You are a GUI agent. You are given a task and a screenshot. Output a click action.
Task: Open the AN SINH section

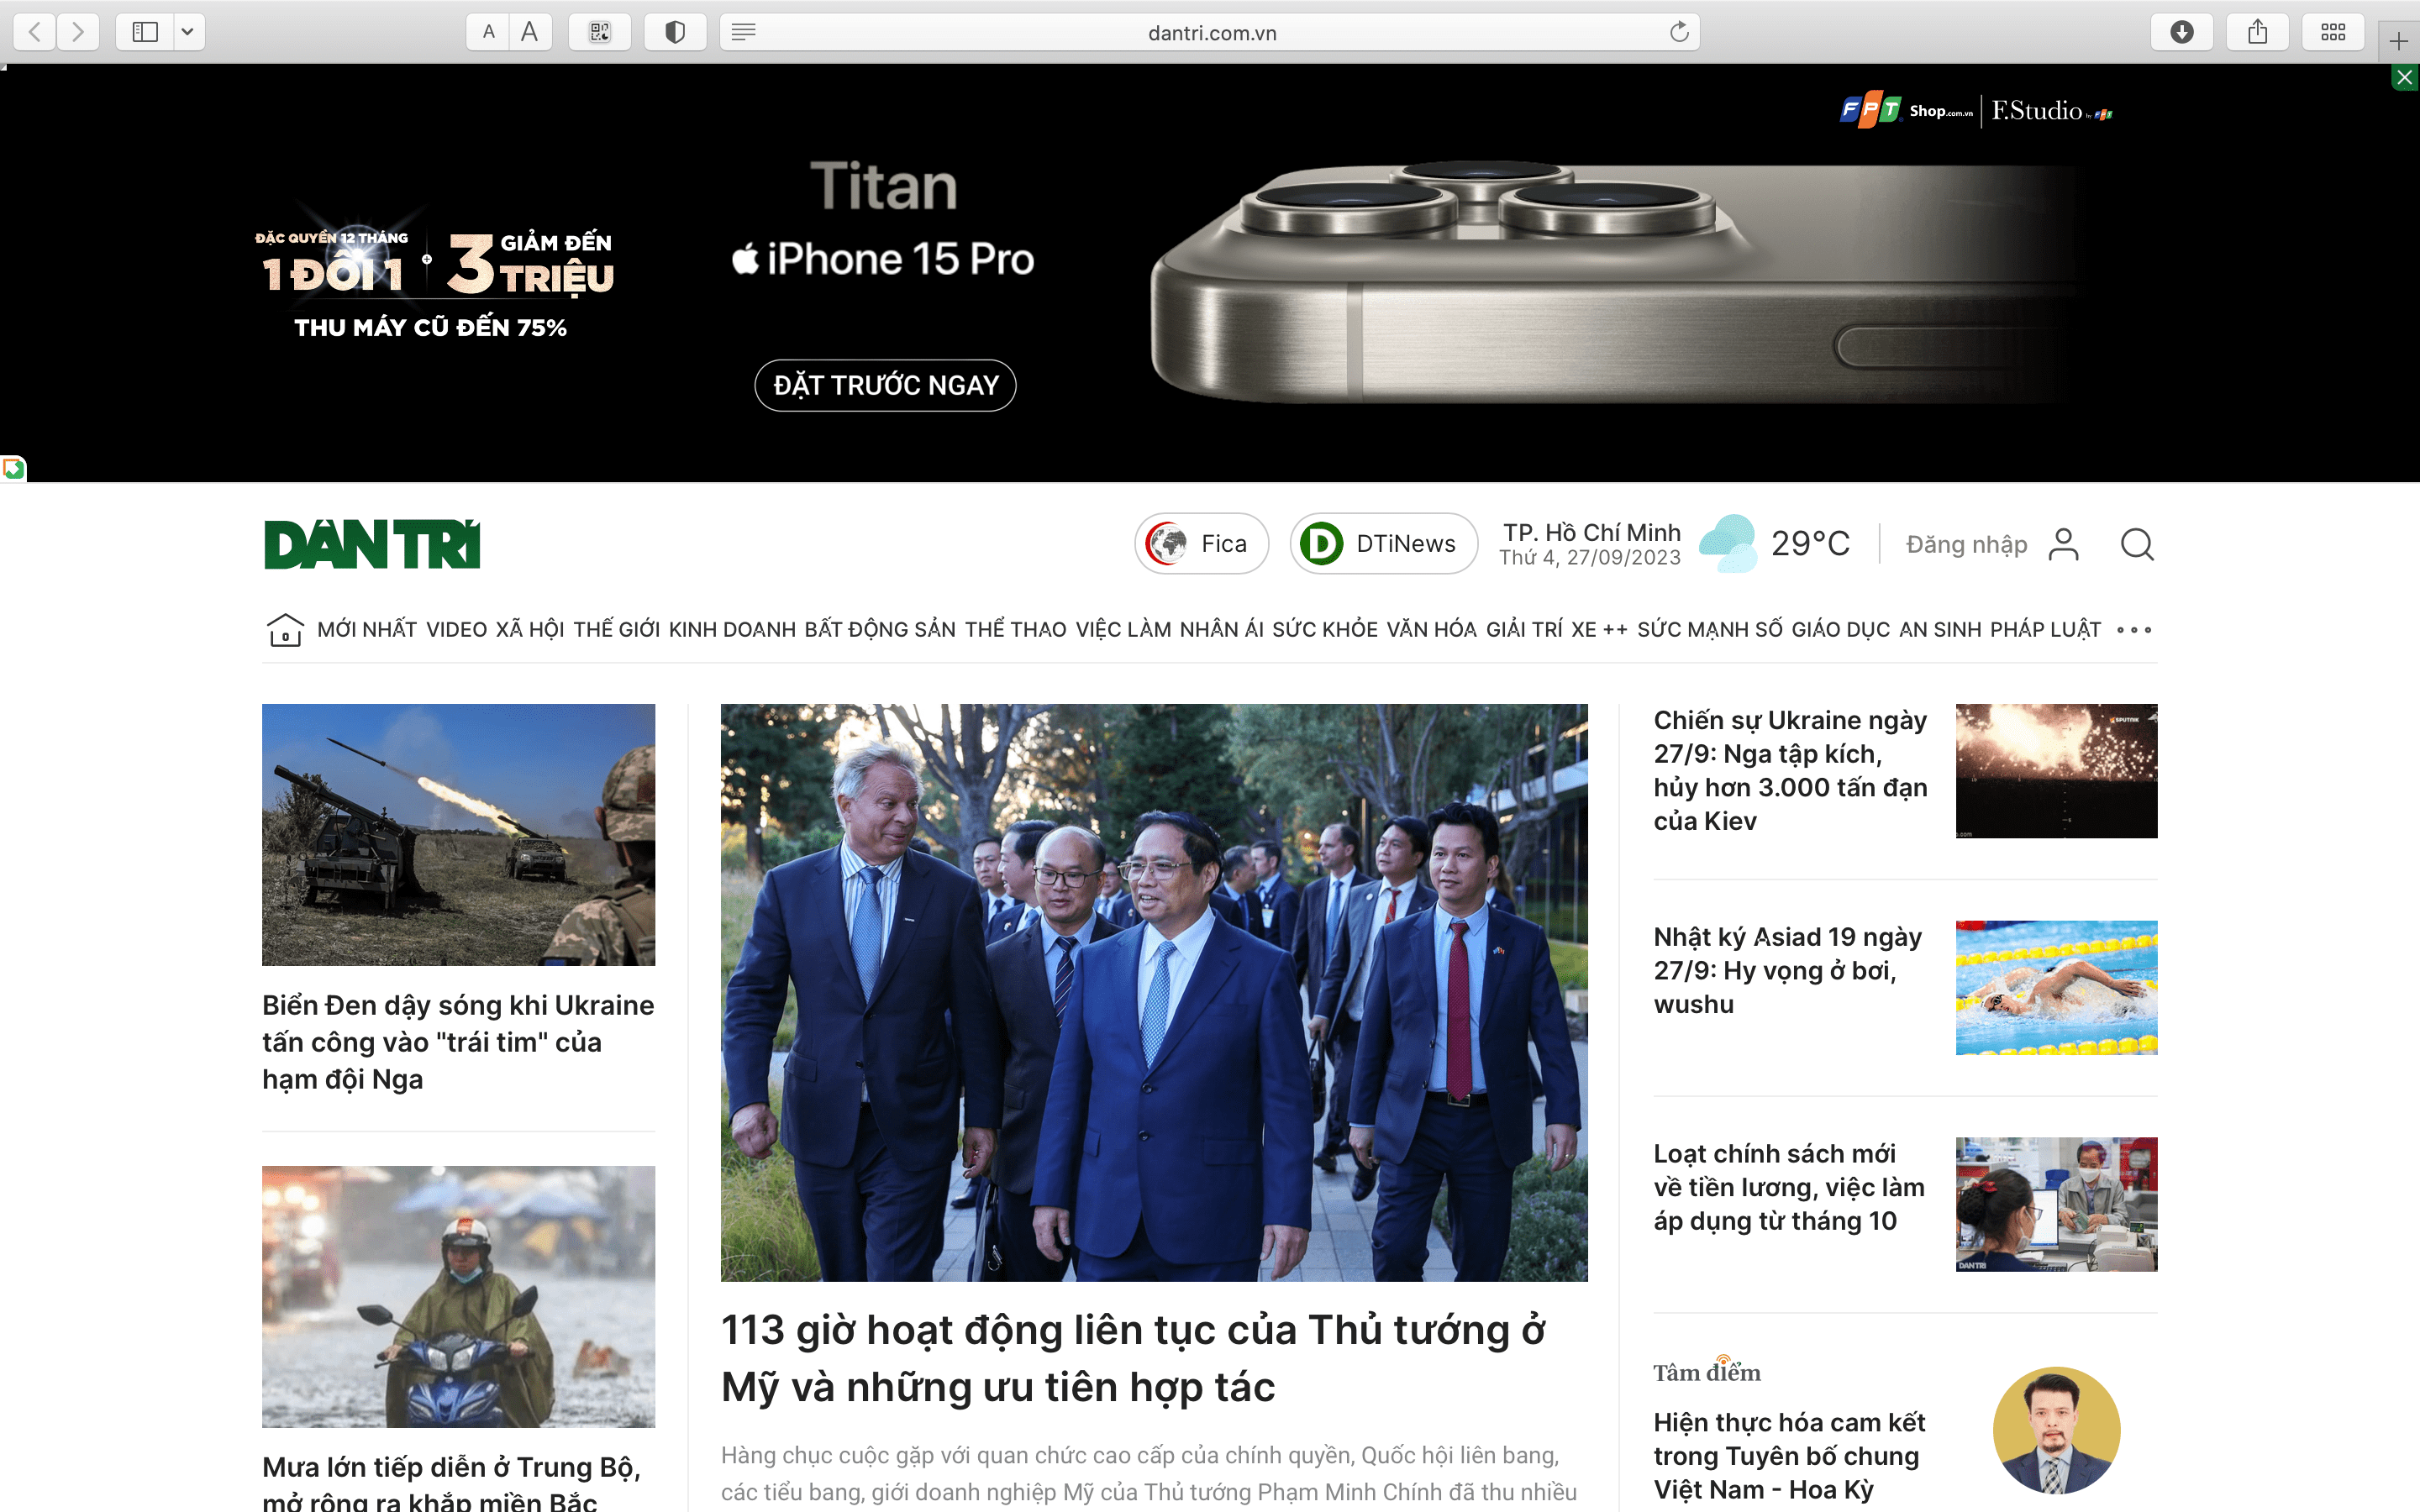[1940, 630]
